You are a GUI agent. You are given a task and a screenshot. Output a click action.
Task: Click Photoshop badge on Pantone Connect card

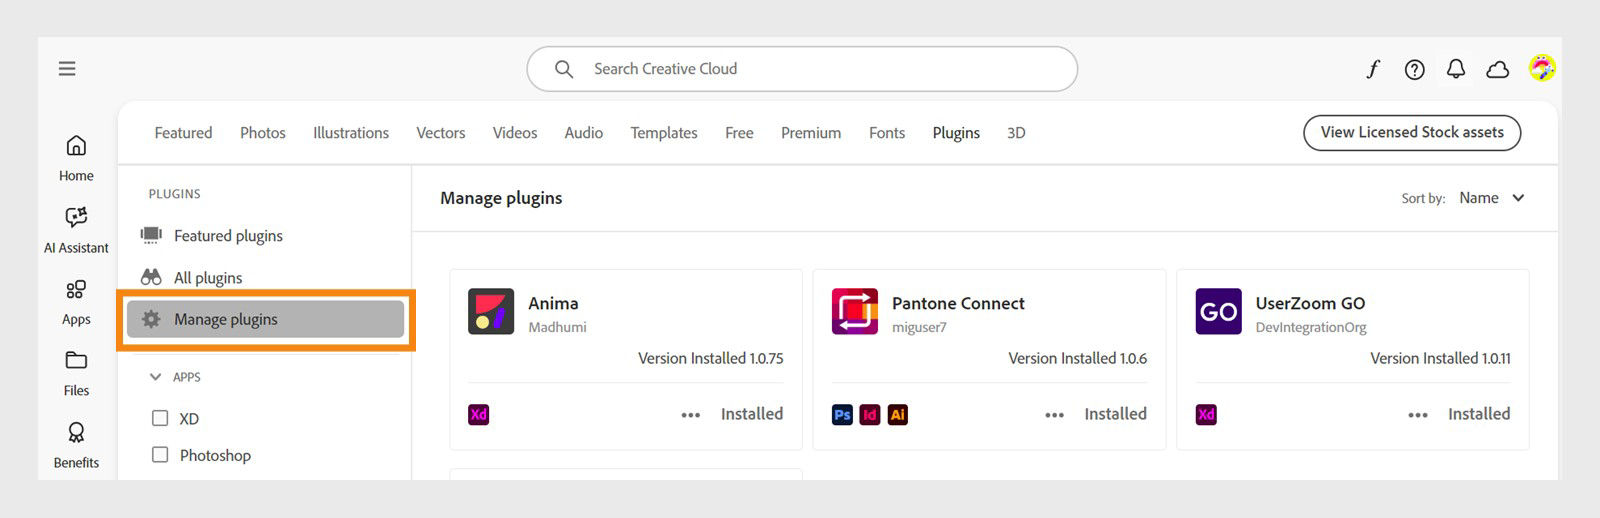[842, 414]
